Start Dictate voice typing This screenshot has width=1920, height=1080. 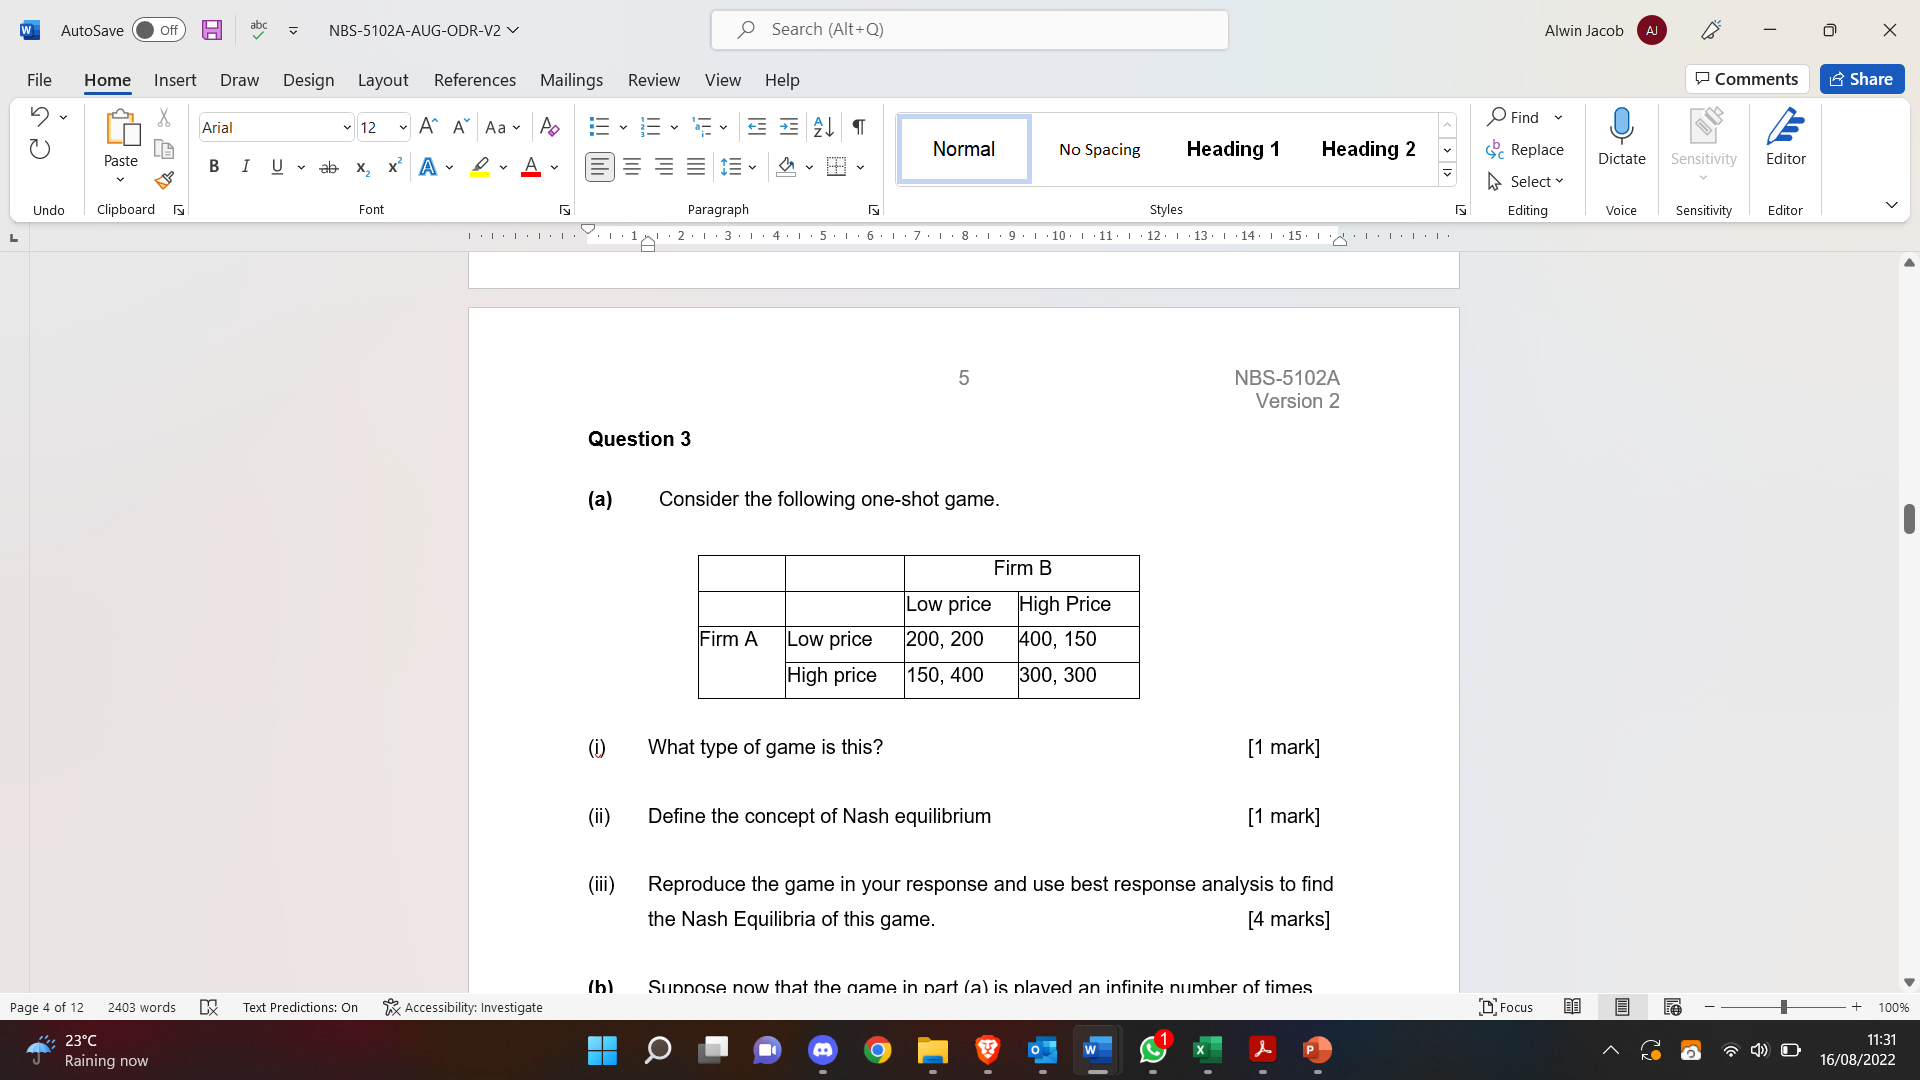(x=1621, y=135)
